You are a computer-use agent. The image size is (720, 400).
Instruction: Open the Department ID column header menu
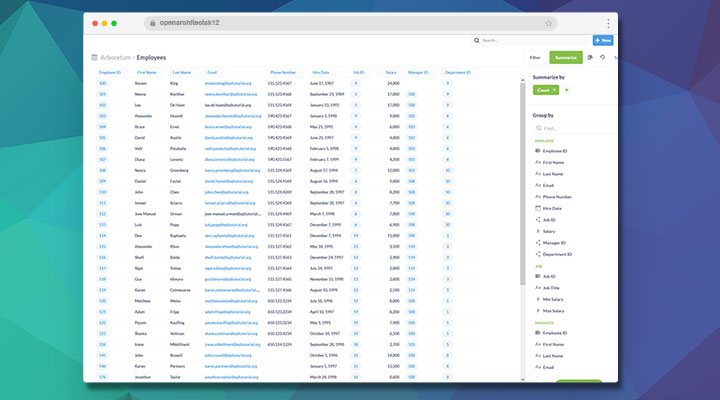458,73
